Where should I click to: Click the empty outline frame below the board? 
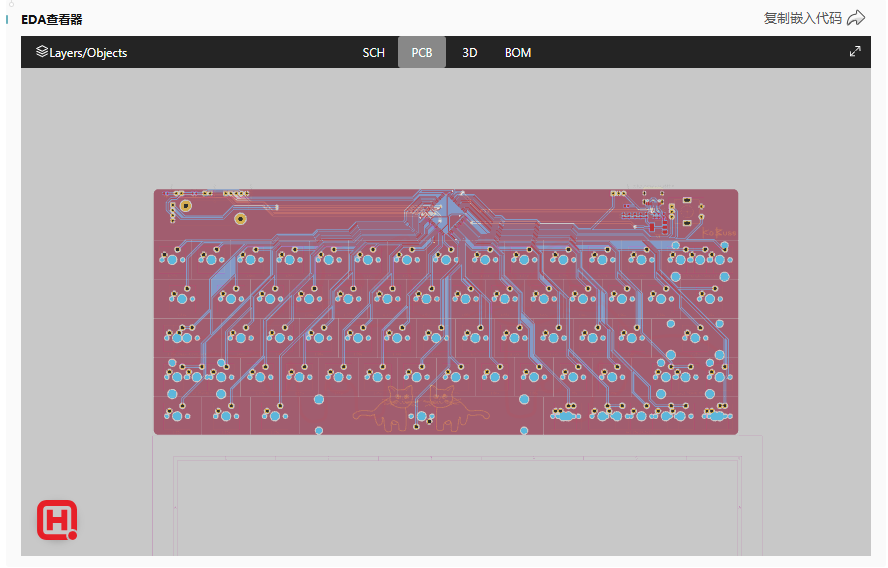click(457, 505)
